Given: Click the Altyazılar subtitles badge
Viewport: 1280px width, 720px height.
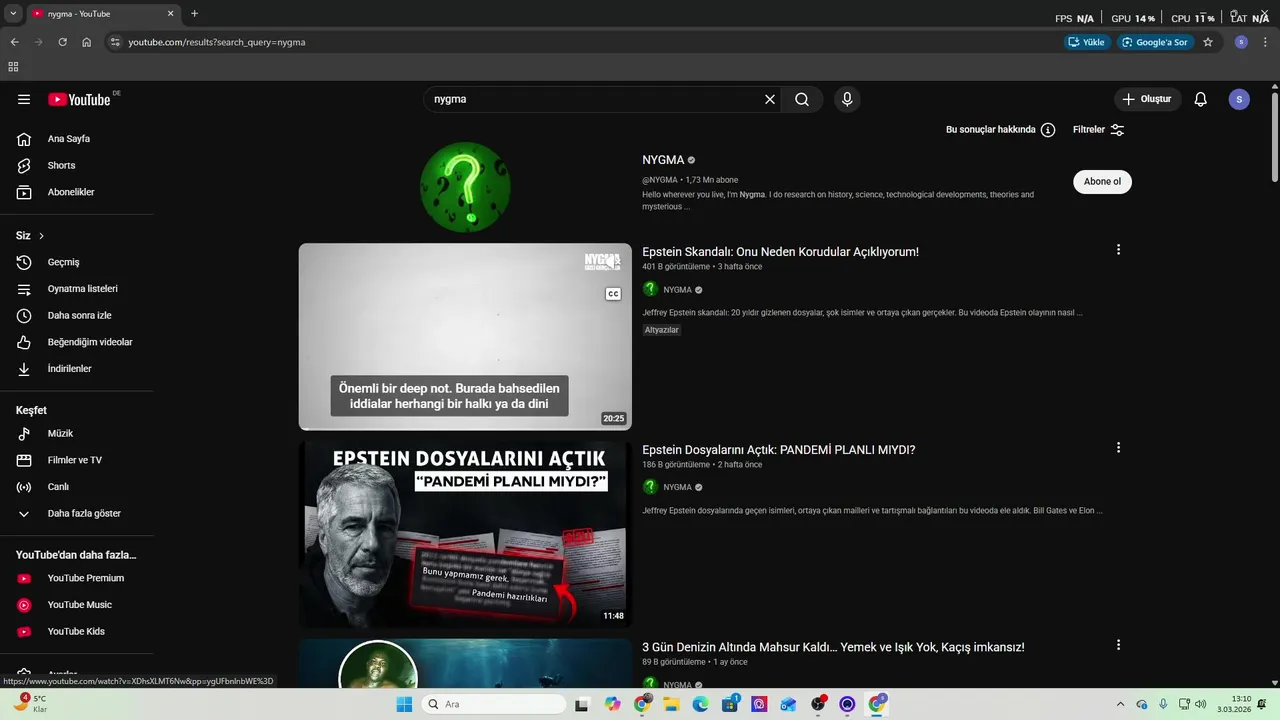Looking at the screenshot, I should (x=662, y=330).
